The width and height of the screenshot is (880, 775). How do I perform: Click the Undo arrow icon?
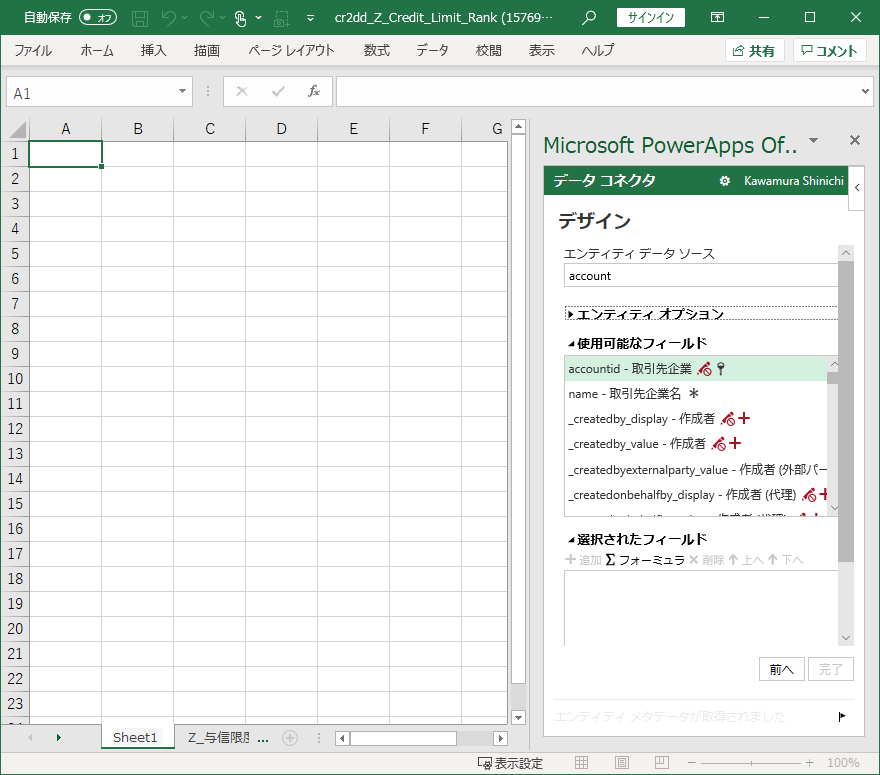(168, 19)
